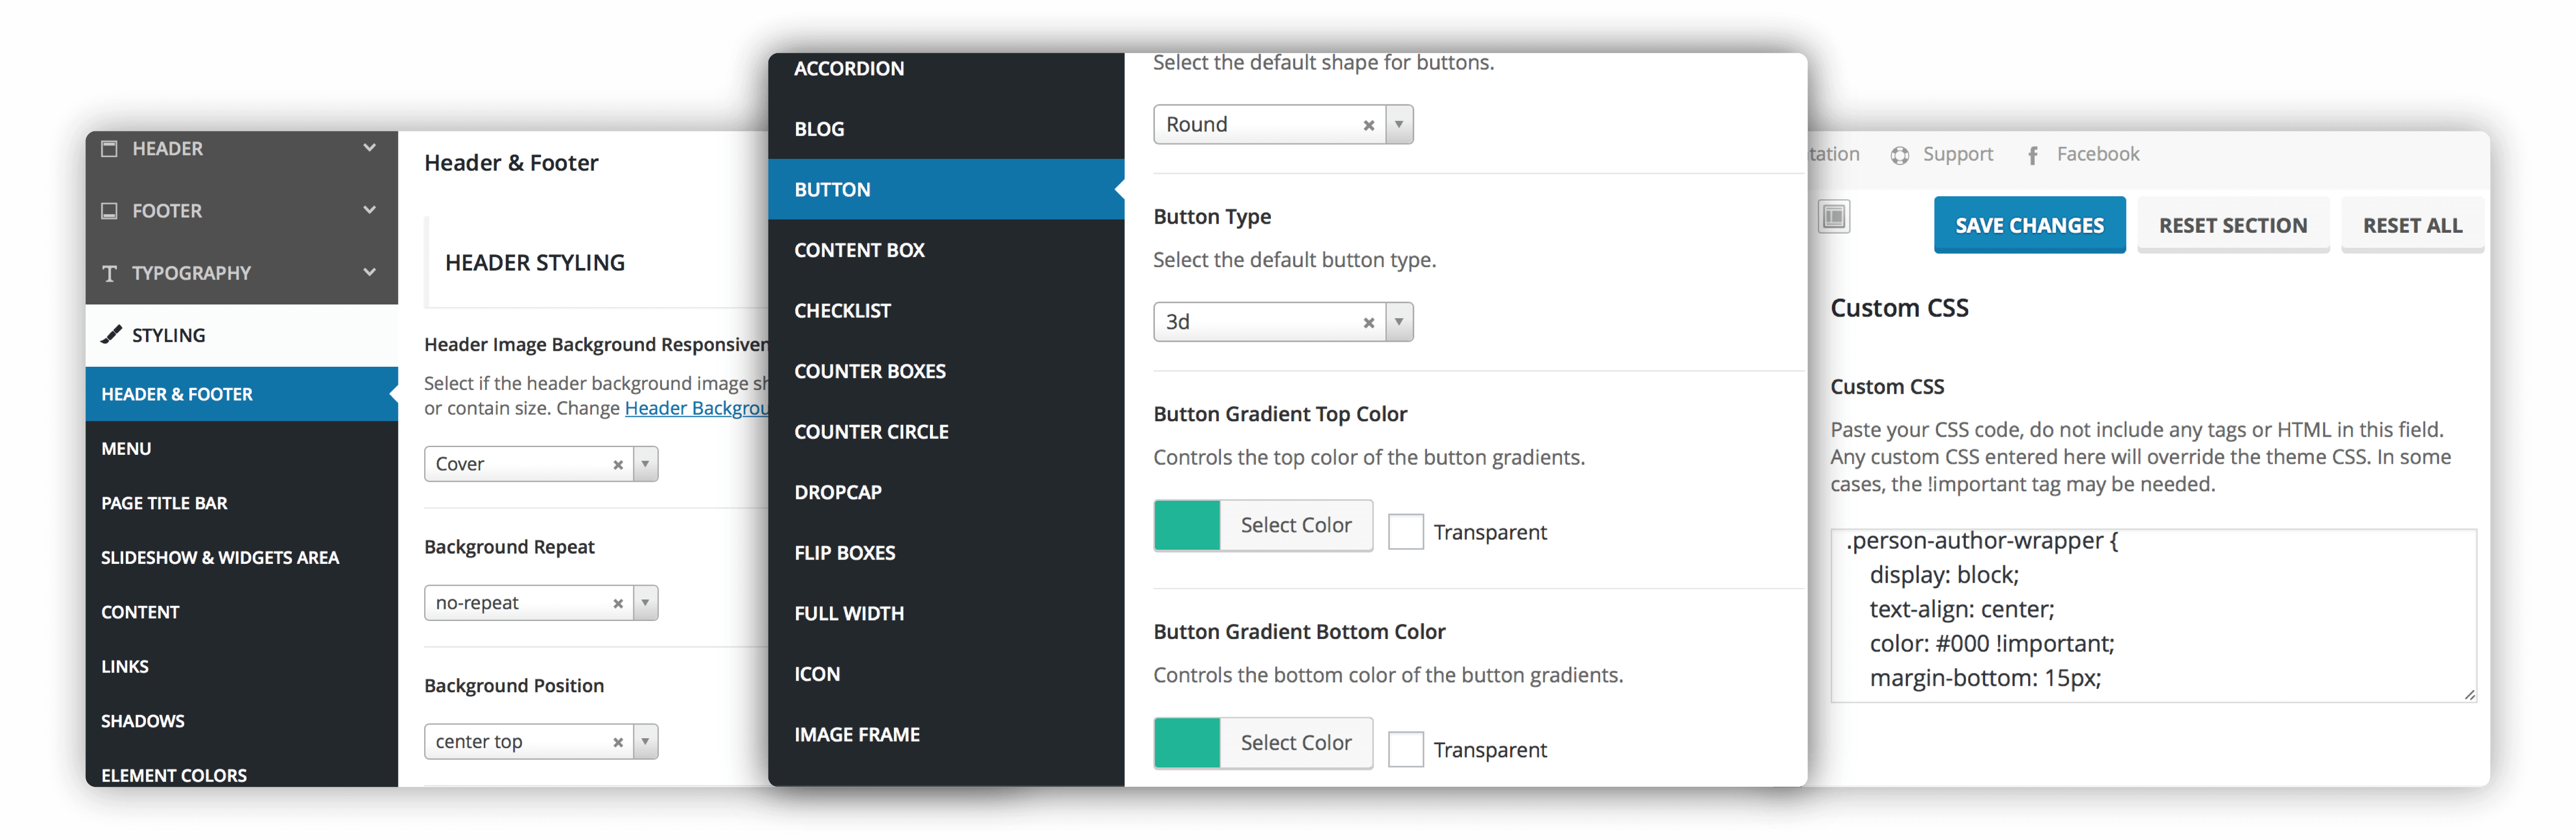Click the Gradient Top Color green swatch
Viewport: 2576px width, 840px height.
1187,525
